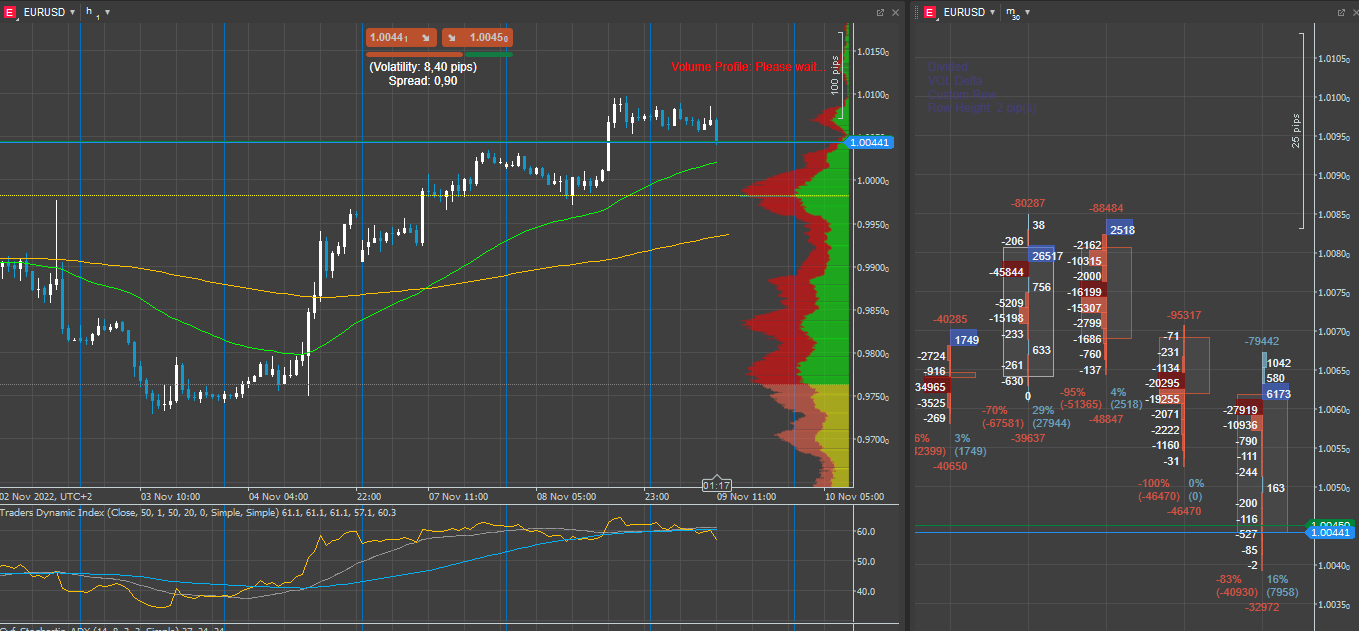The width and height of the screenshot is (1359, 631).
Task: Click the 0.9800 price axis label
Action: click(872, 354)
